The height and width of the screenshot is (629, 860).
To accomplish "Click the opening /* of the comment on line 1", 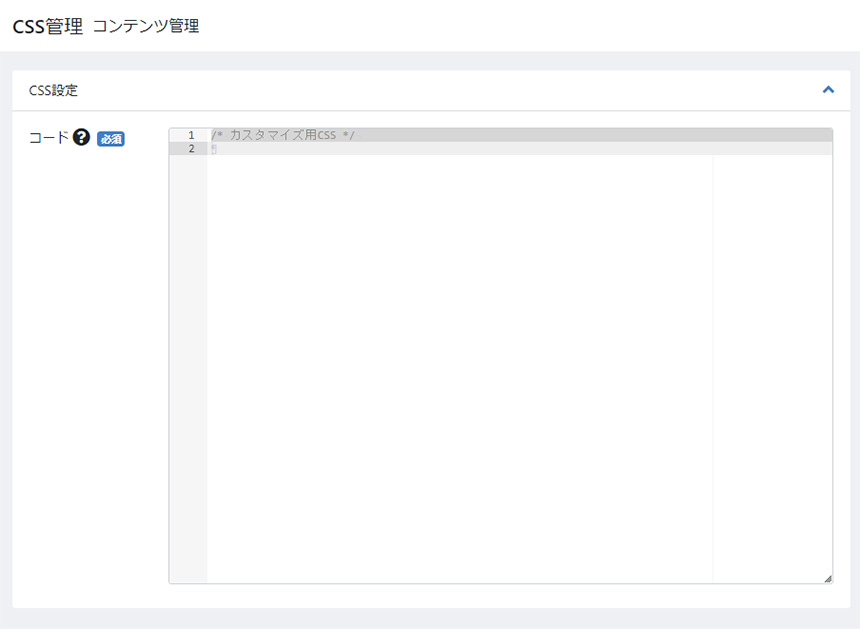I will click(x=216, y=135).
